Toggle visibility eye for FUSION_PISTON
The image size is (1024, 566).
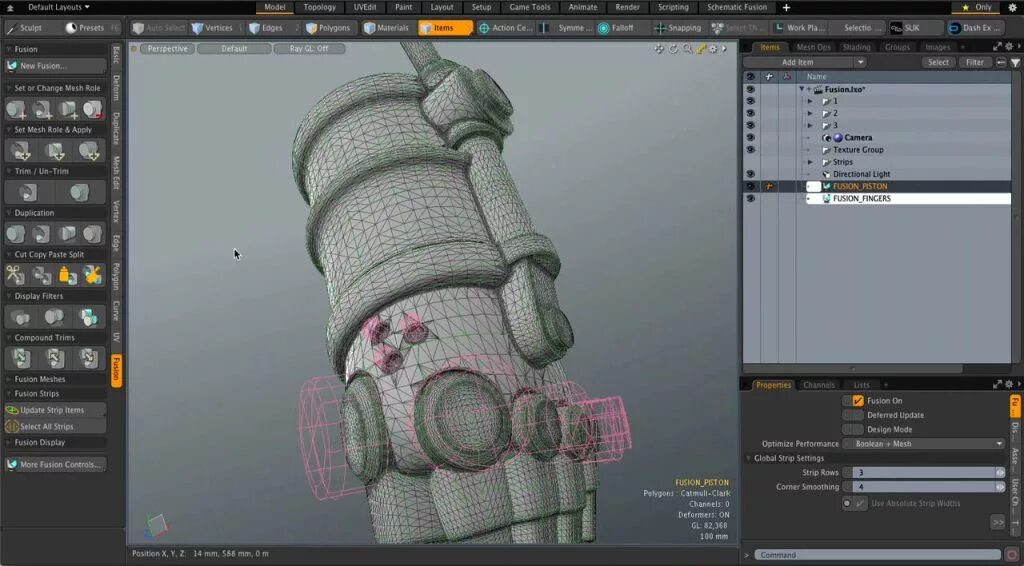pyautogui.click(x=750, y=187)
